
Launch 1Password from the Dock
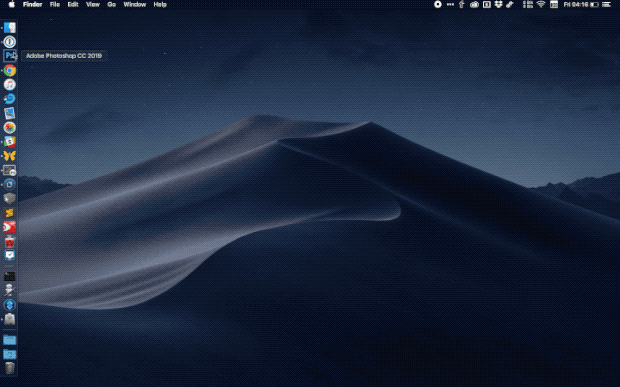tap(9, 42)
